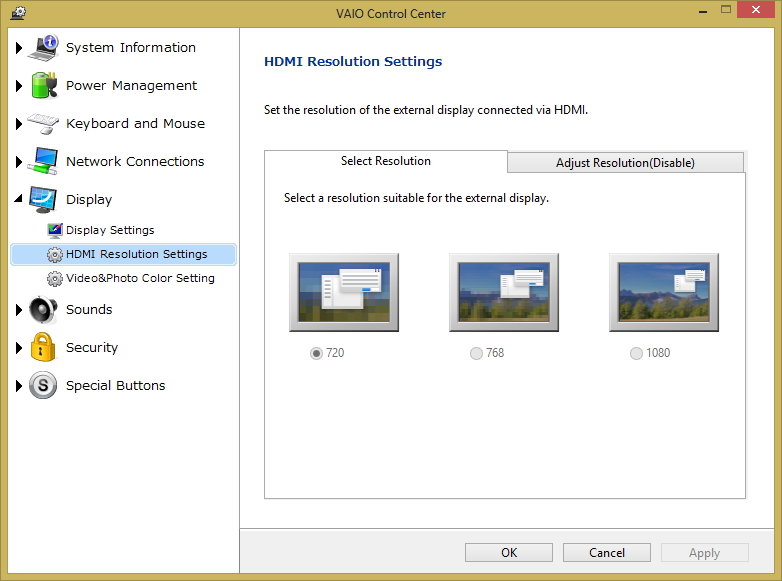The height and width of the screenshot is (581, 782).
Task: Click the gear icon beside HDMI Resolution Settings
Action: pyautogui.click(x=55, y=254)
